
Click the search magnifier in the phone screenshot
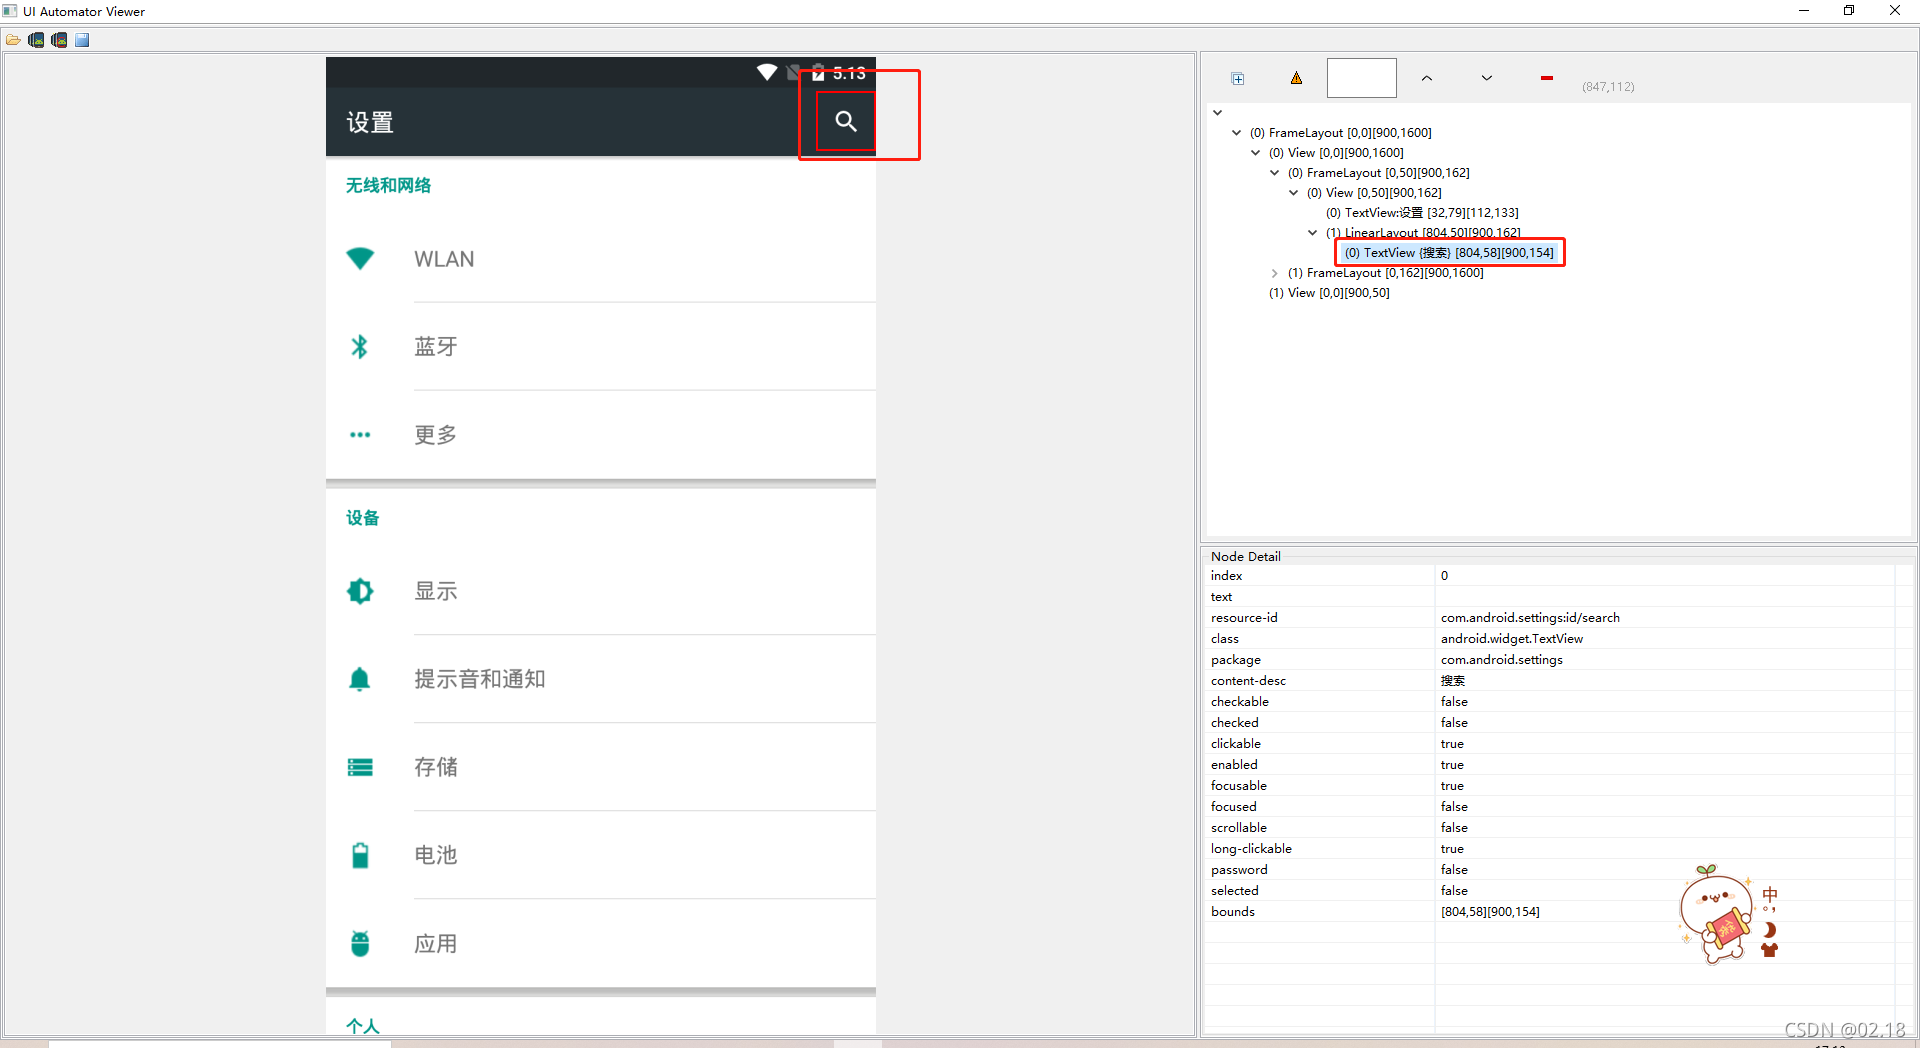coord(846,121)
